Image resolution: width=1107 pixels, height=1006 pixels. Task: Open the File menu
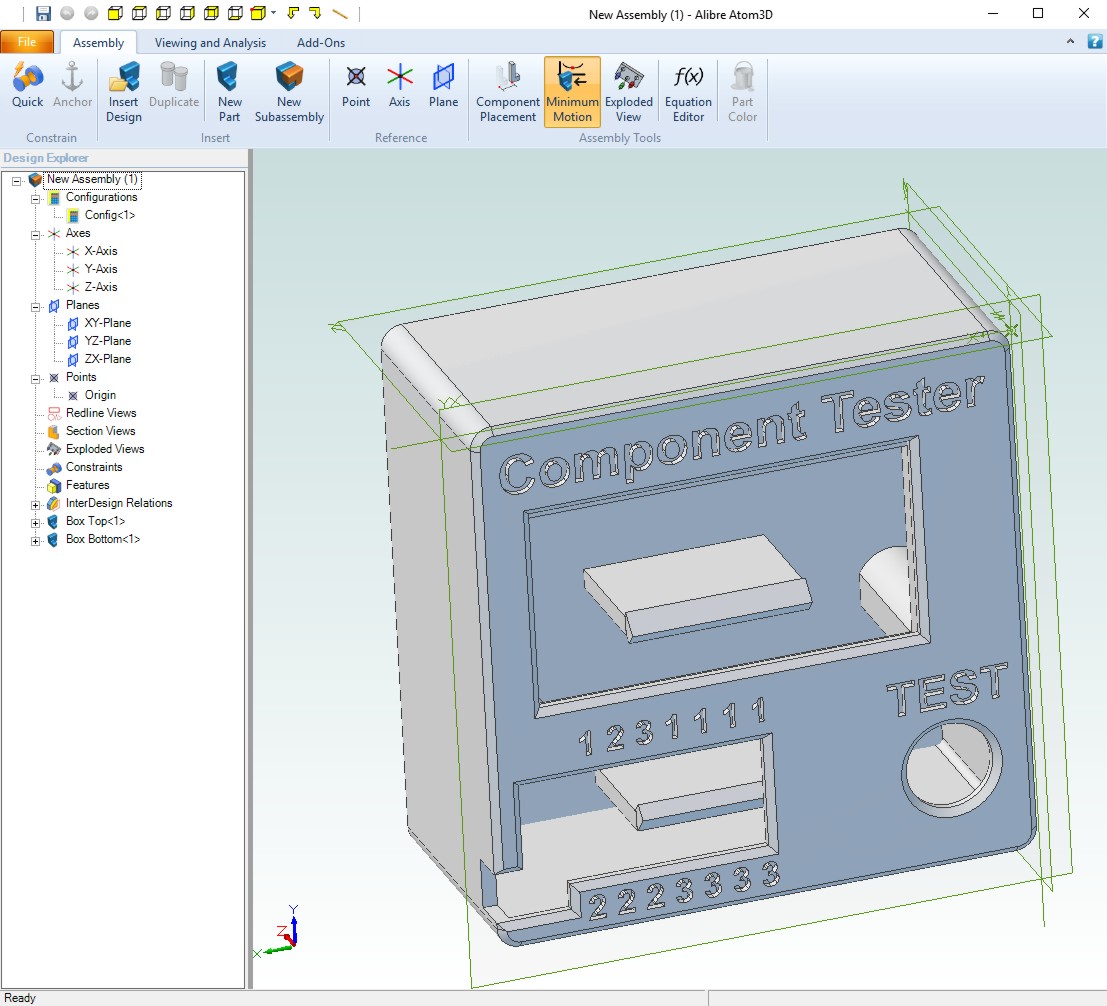pos(27,42)
